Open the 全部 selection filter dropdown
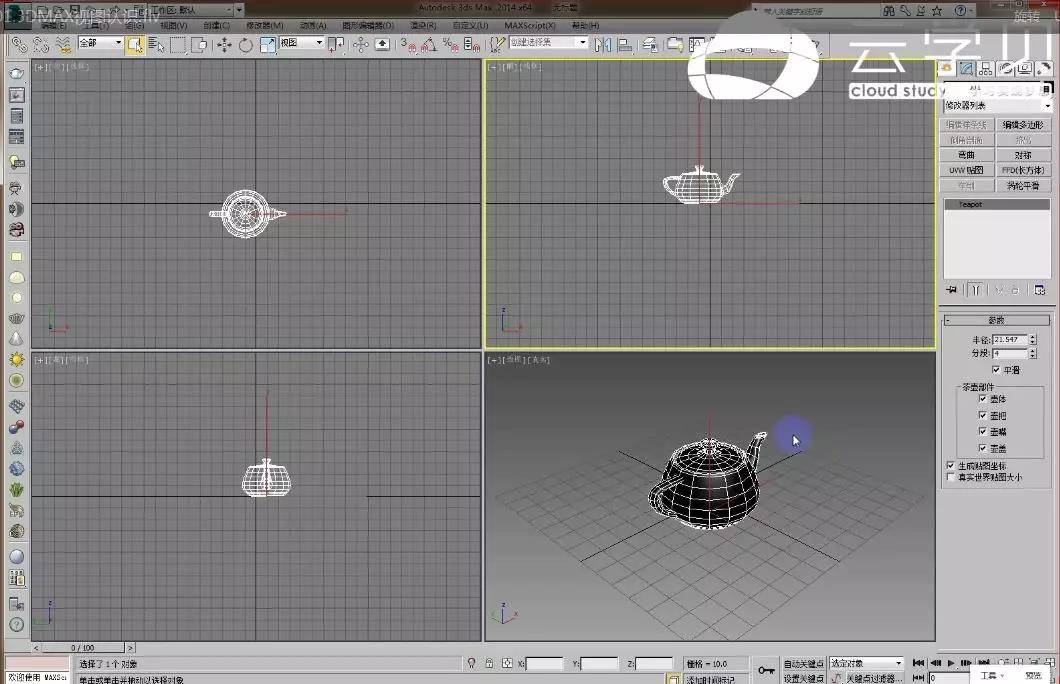 coord(100,43)
